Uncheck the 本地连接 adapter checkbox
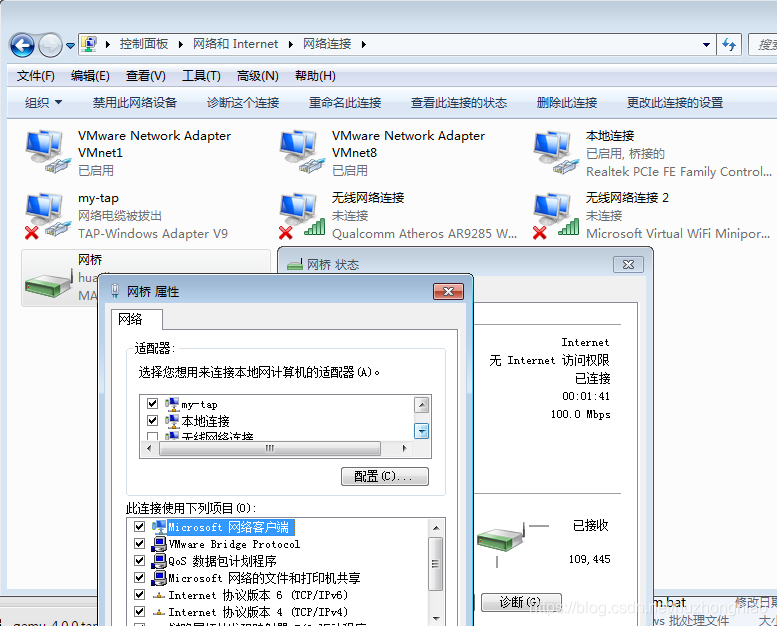This screenshot has height=626, width=777. point(152,420)
